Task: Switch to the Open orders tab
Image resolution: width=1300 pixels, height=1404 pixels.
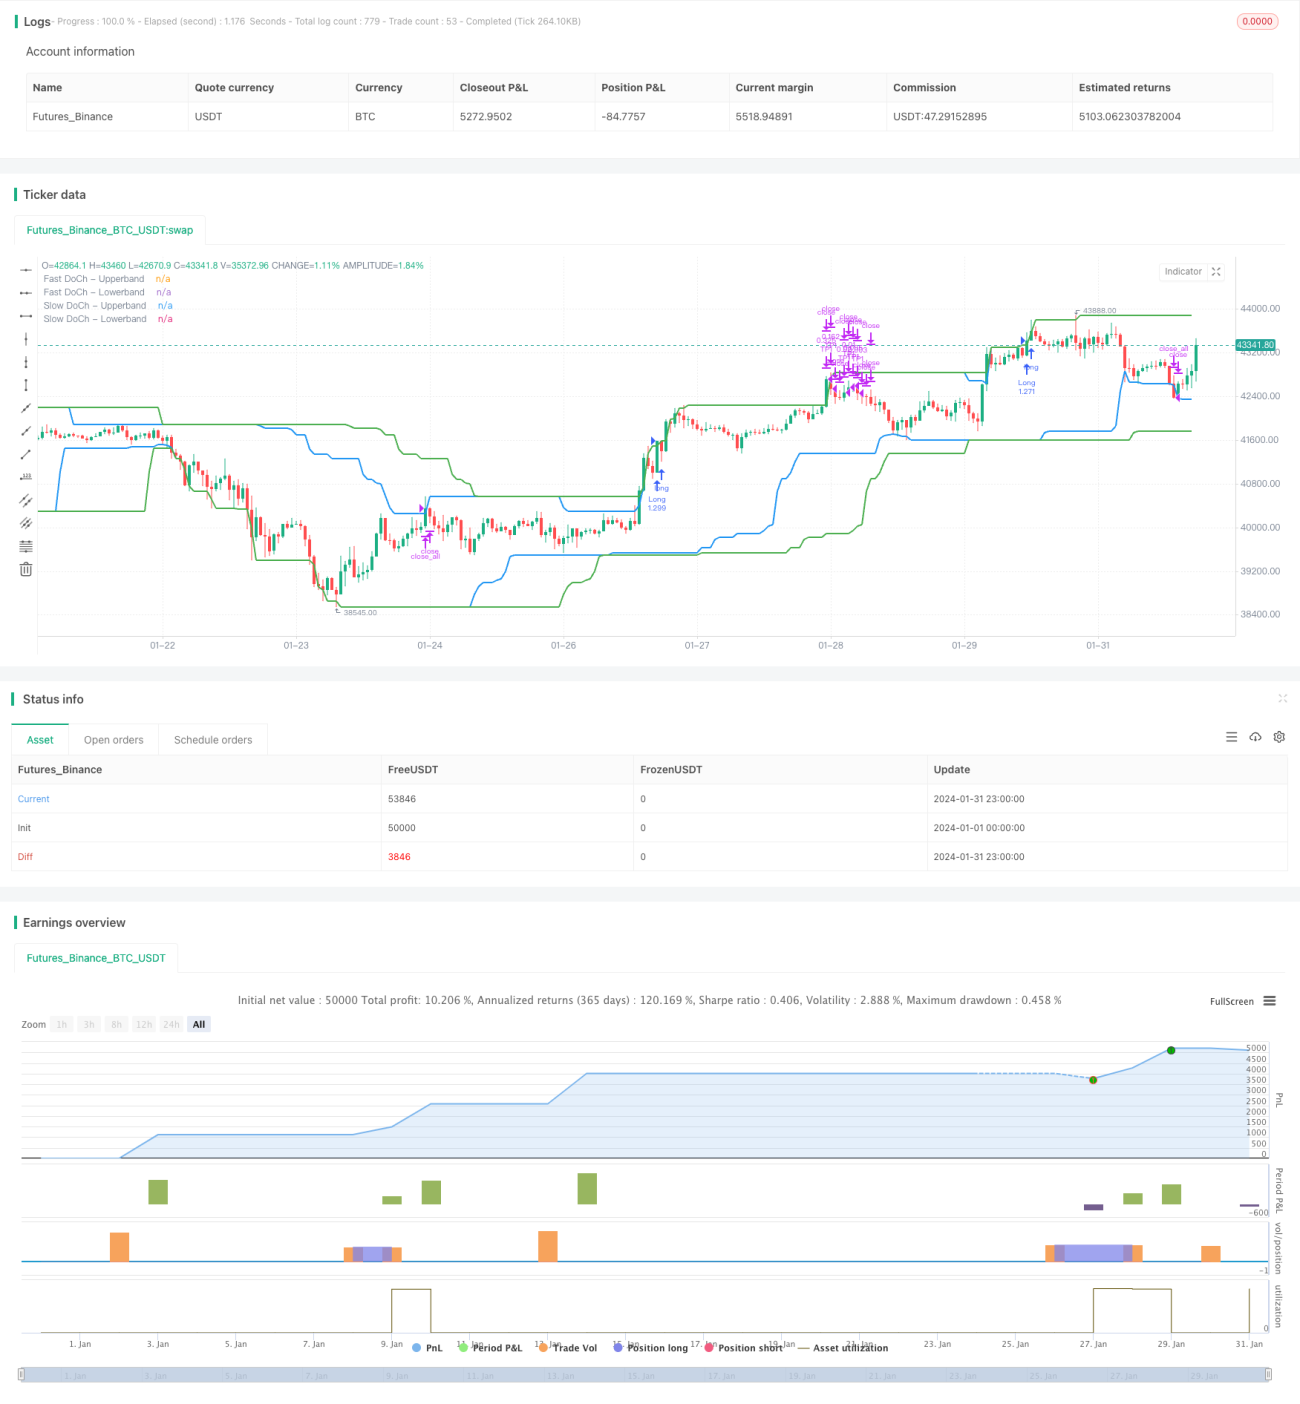Action: tap(113, 740)
